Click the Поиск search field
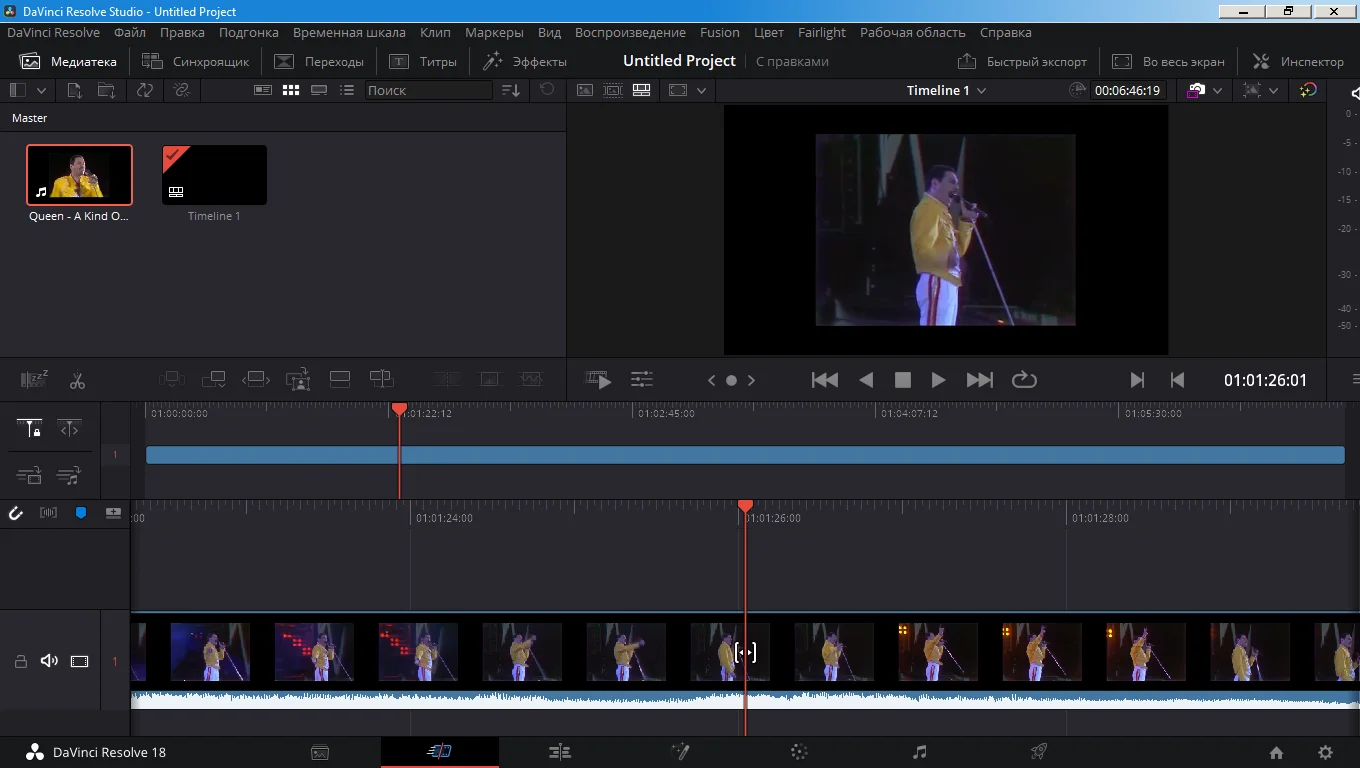 [428, 90]
